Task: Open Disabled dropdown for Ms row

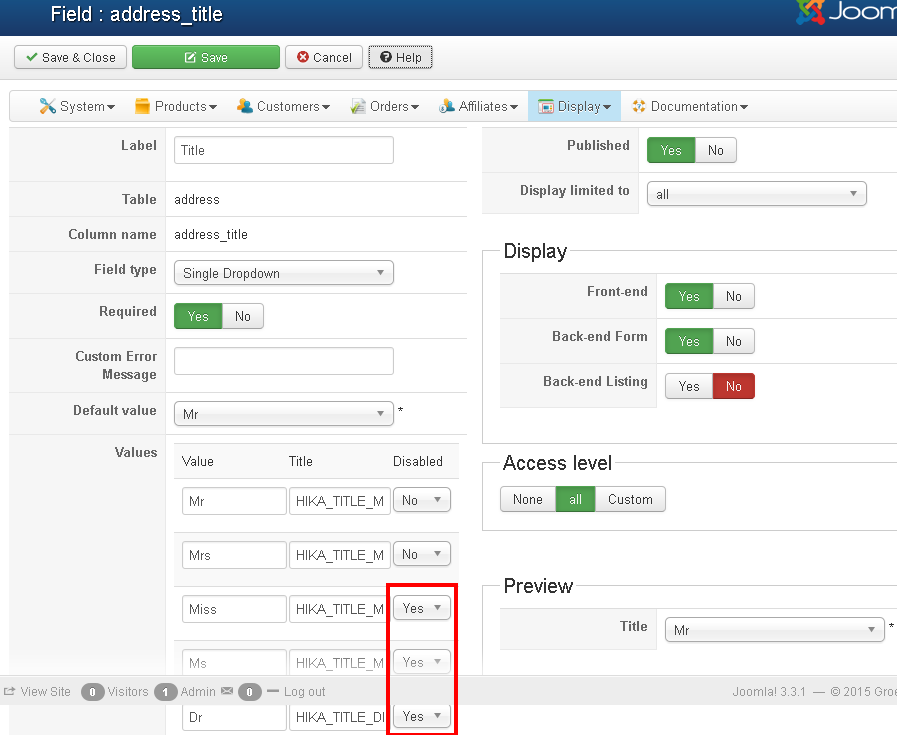Action: 422,662
